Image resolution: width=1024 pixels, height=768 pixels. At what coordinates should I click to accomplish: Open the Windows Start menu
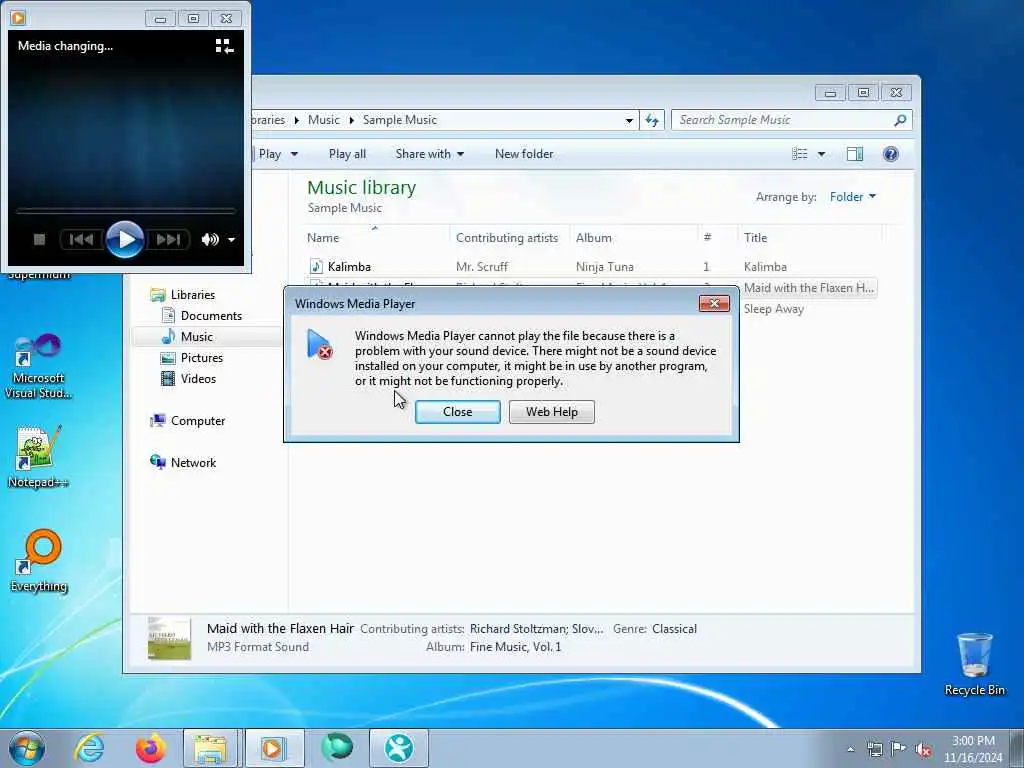[27, 748]
